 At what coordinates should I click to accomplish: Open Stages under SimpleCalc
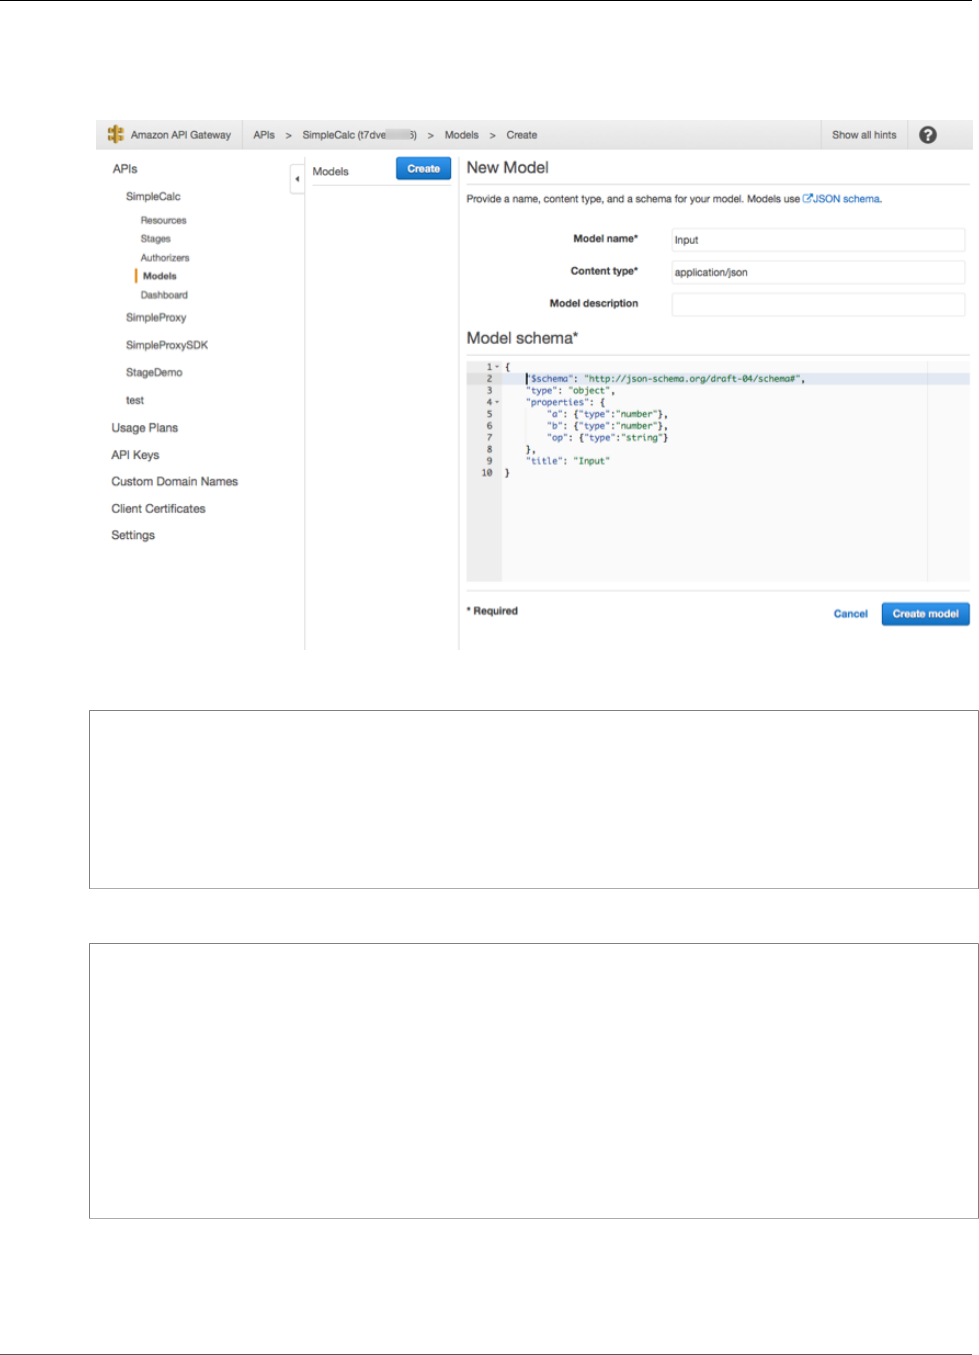pos(155,239)
